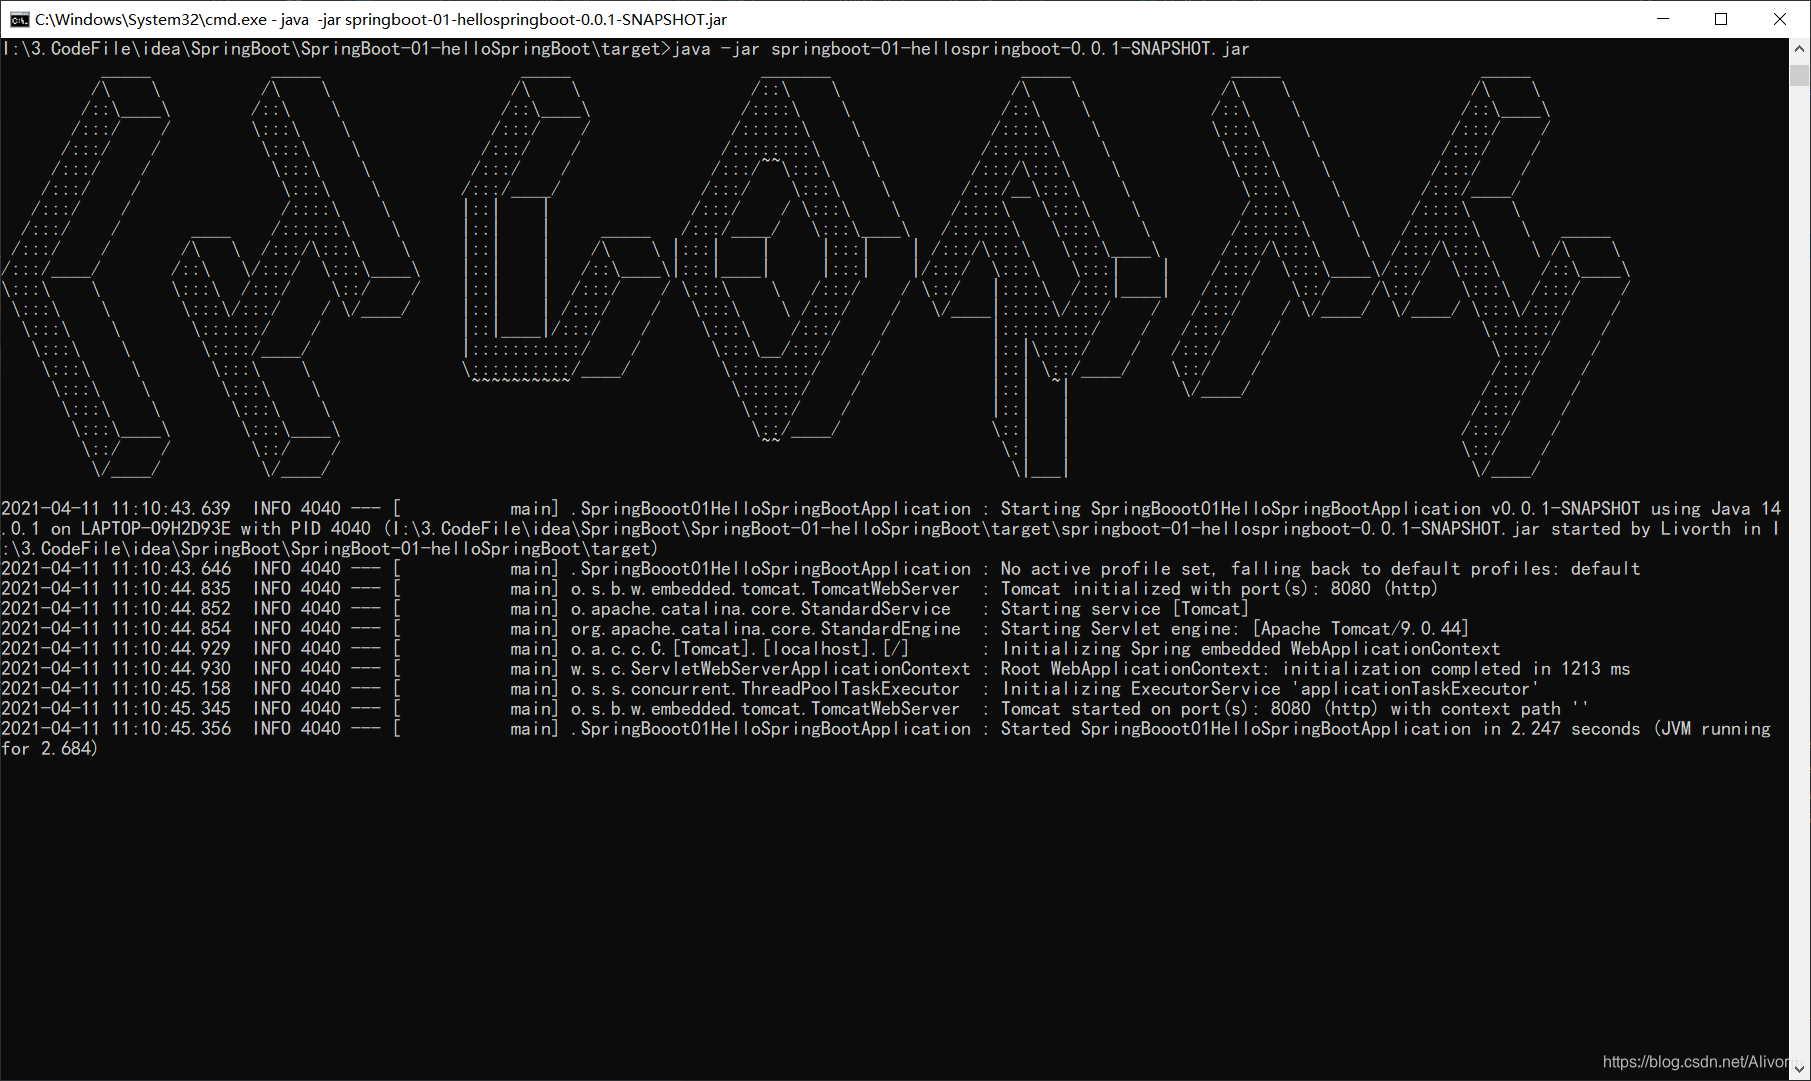Click 'org.apache.catalina.core.StandardEngine' logger name

pos(766,628)
